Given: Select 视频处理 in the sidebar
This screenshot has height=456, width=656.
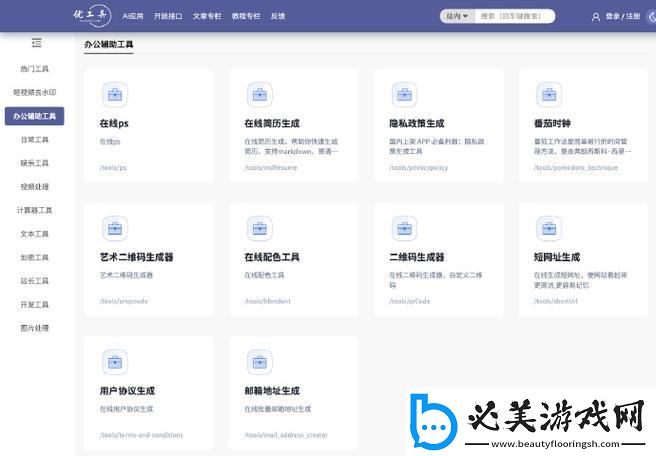Looking at the screenshot, I should [x=34, y=187].
